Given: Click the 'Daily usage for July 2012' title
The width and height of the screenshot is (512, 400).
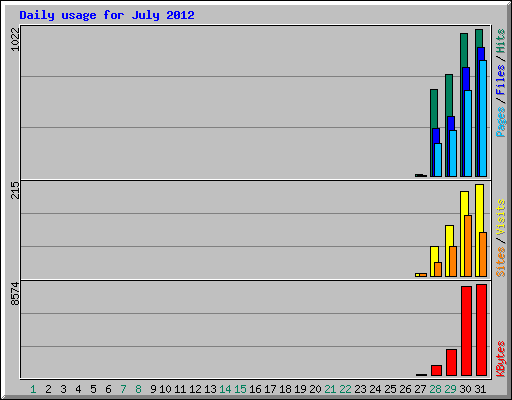Looking at the screenshot, I should [x=107, y=15].
